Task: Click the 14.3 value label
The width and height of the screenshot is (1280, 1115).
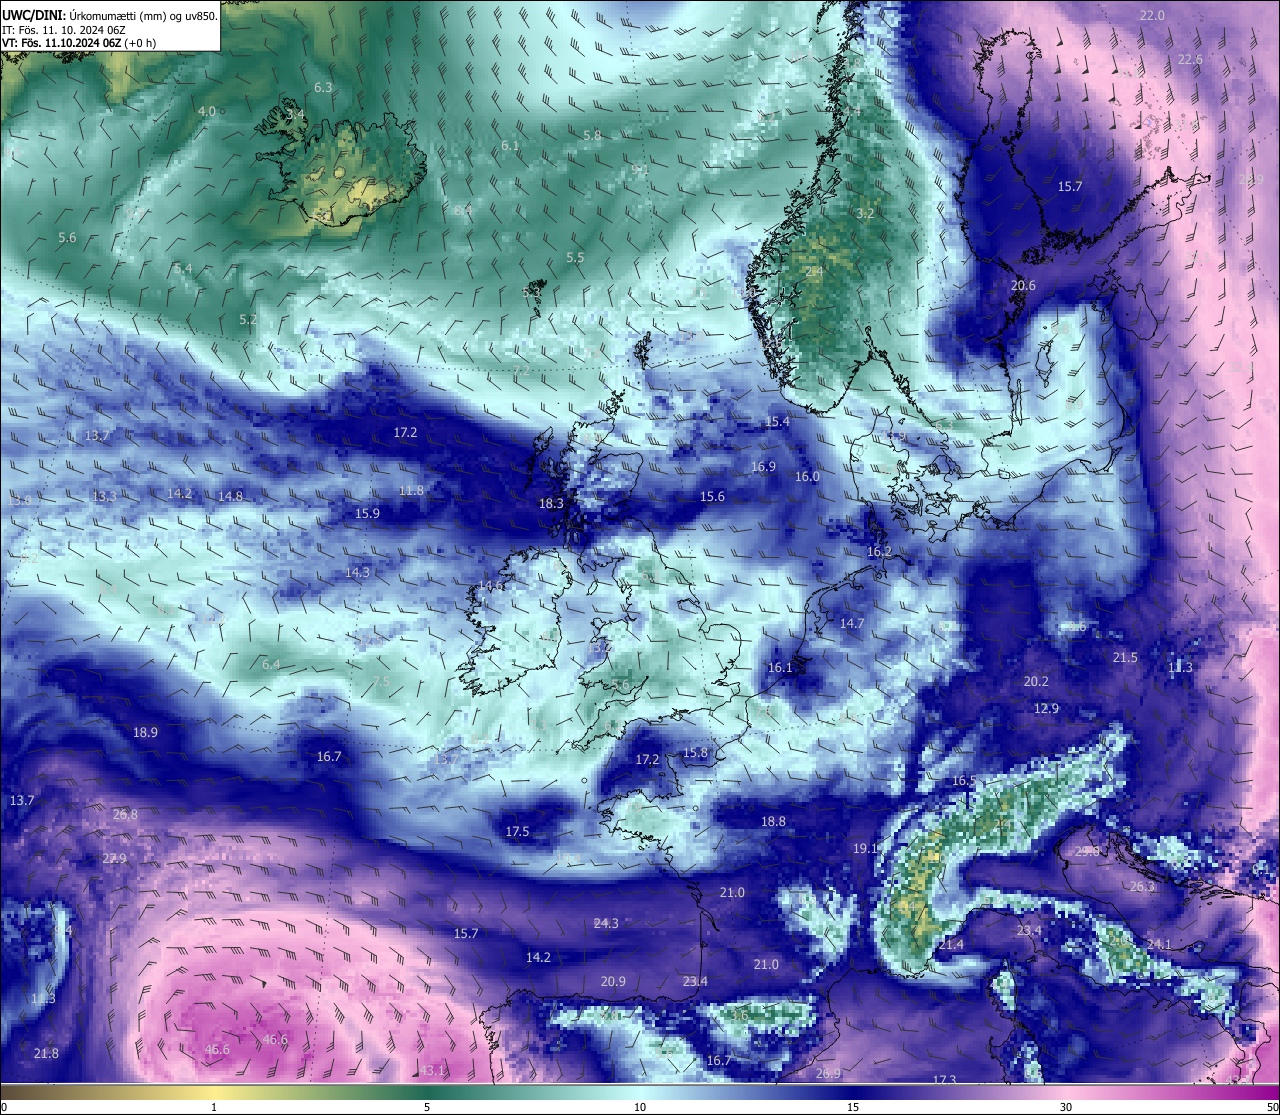Action: (x=357, y=572)
